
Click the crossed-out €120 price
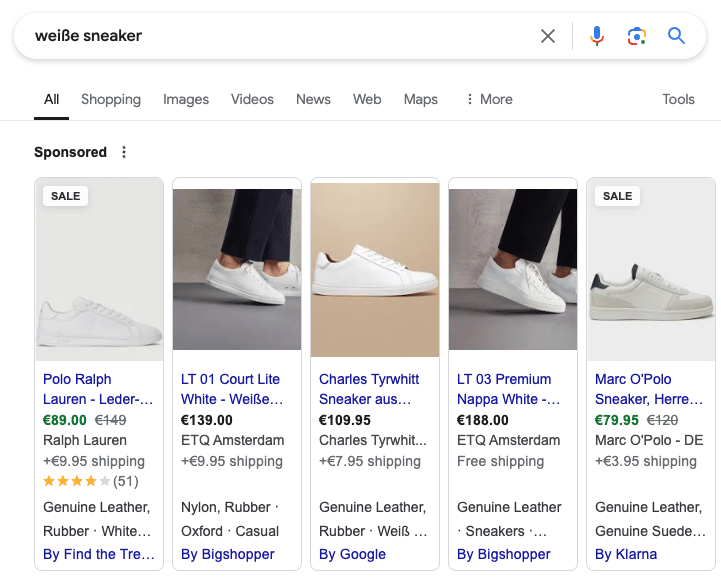pos(662,420)
